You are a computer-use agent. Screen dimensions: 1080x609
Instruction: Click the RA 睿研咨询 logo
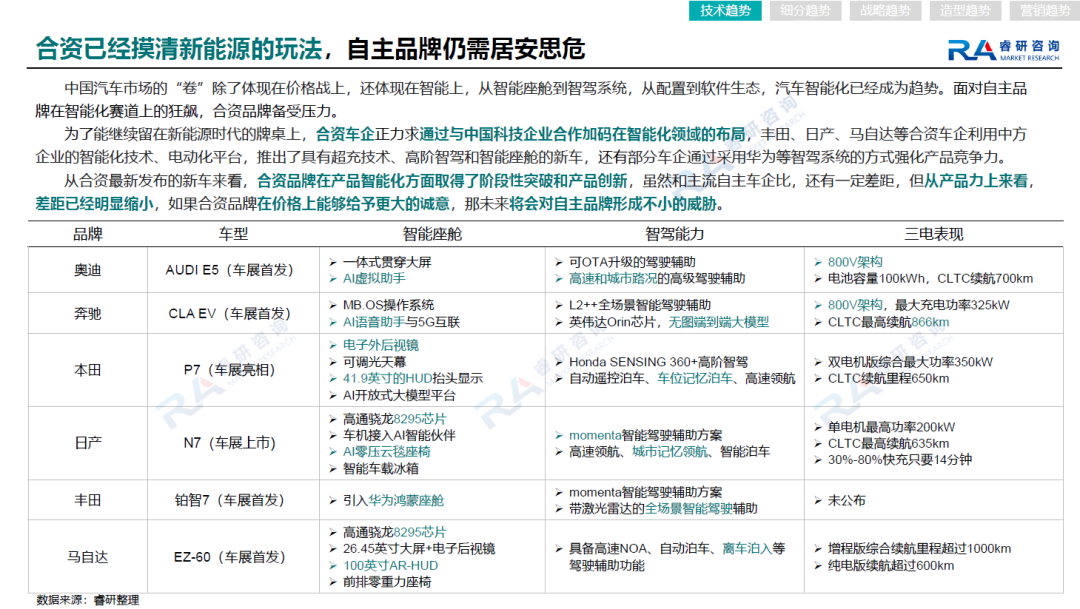(1003, 50)
